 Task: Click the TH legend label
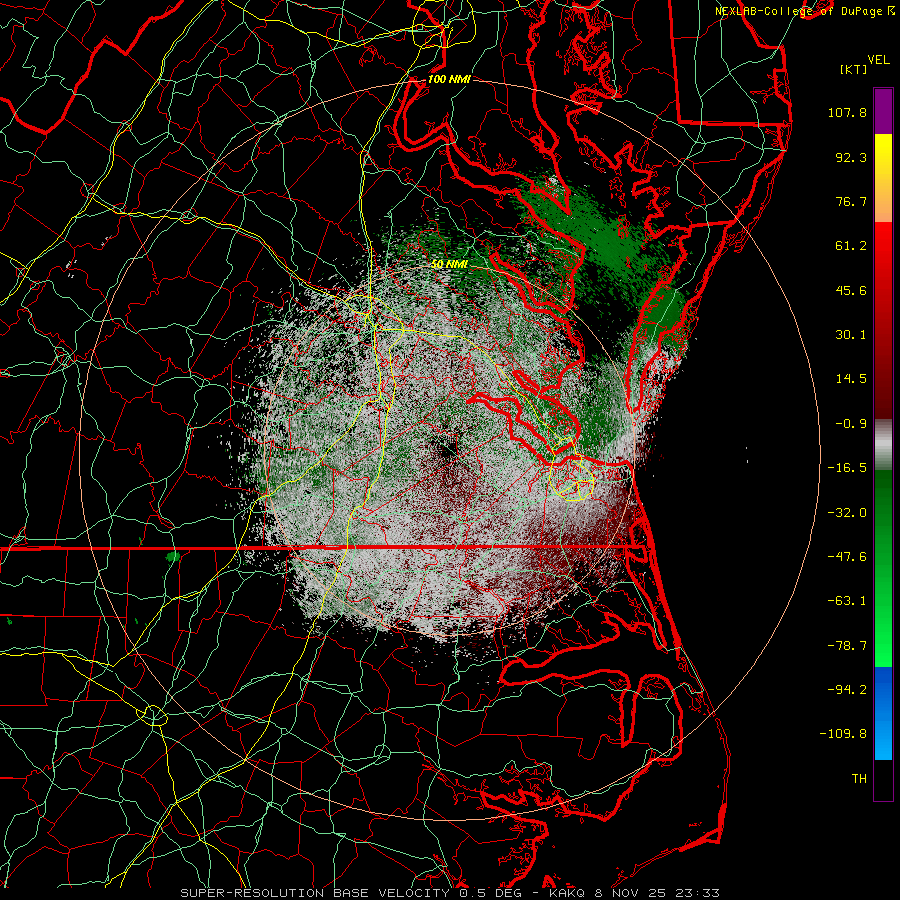859,779
